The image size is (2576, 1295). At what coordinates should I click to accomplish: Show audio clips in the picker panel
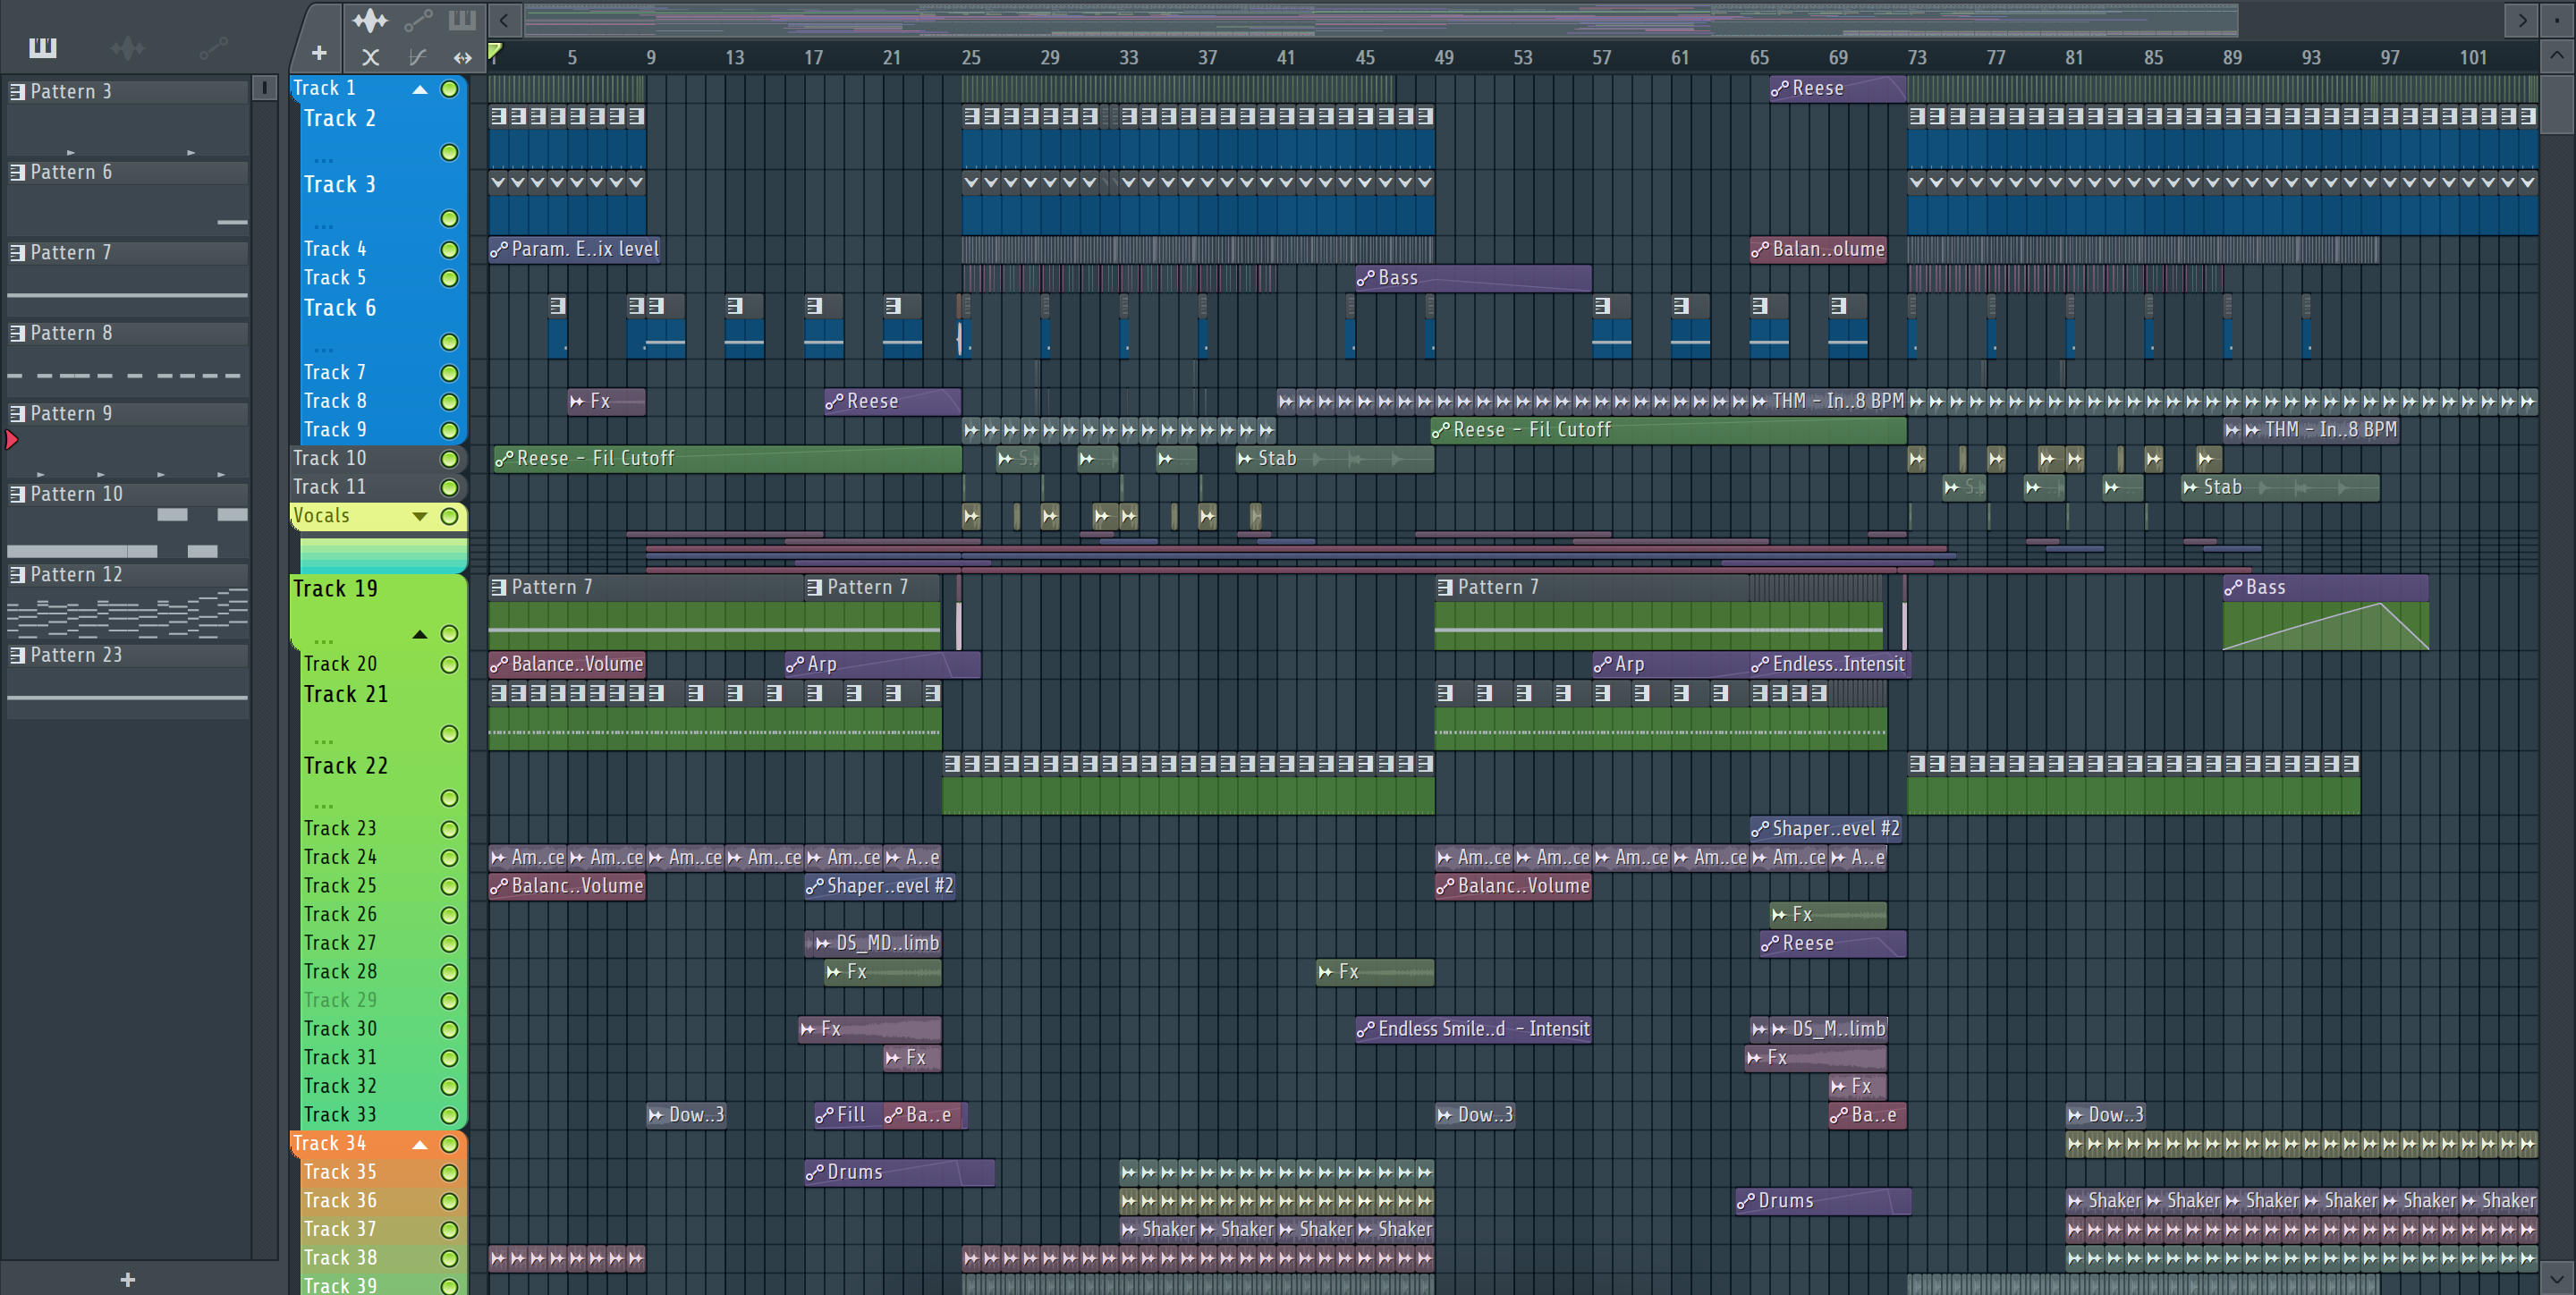[x=127, y=47]
